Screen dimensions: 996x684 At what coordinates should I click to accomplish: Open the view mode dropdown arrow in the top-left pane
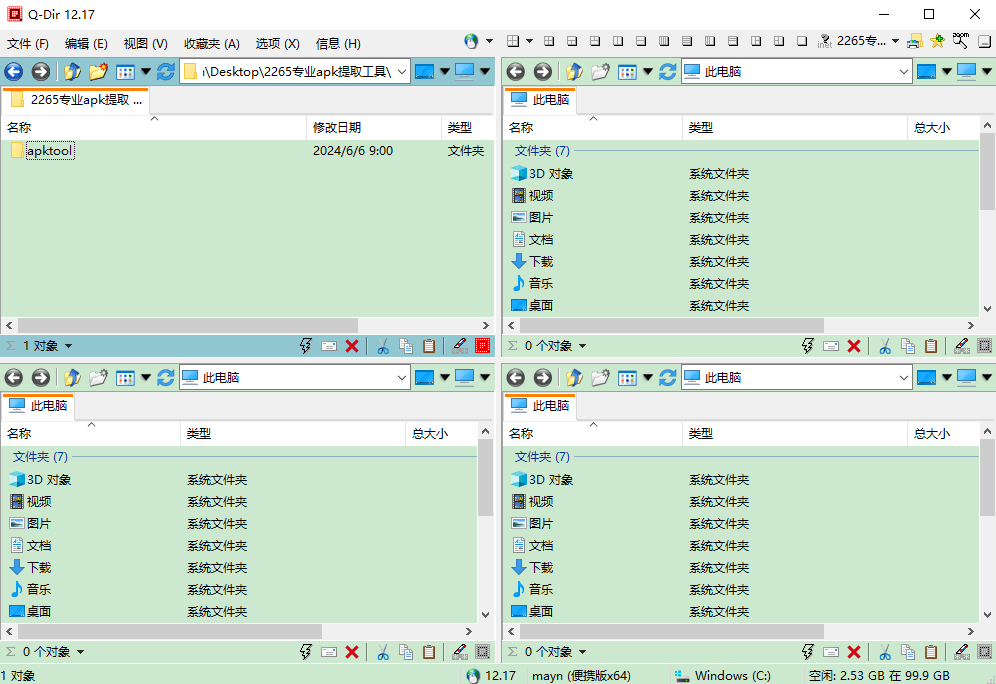pos(146,71)
